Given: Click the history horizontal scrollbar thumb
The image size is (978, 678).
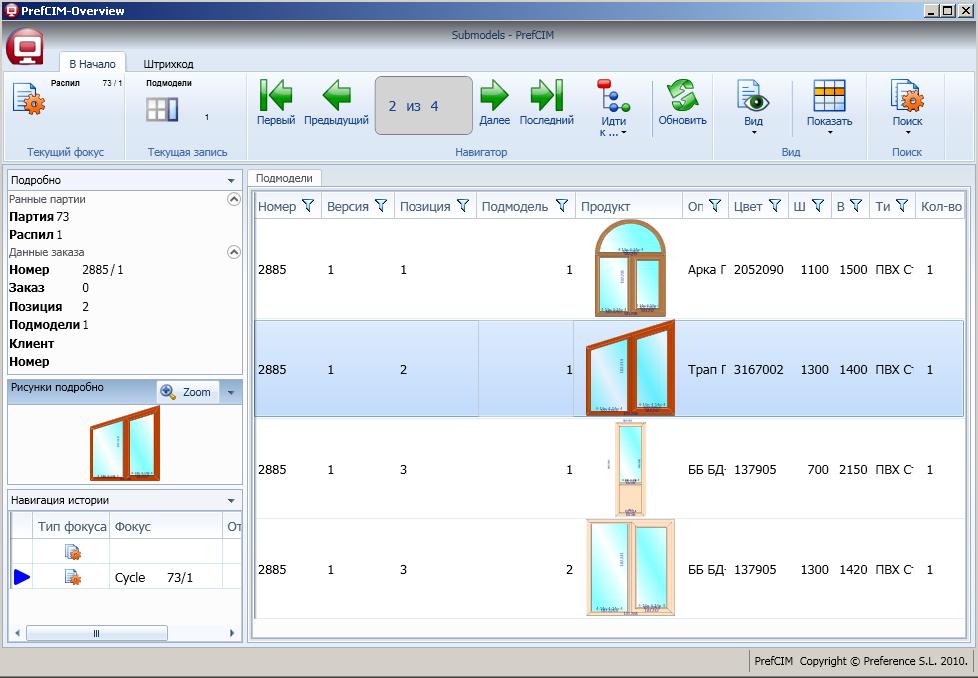Looking at the screenshot, I should point(97,633).
